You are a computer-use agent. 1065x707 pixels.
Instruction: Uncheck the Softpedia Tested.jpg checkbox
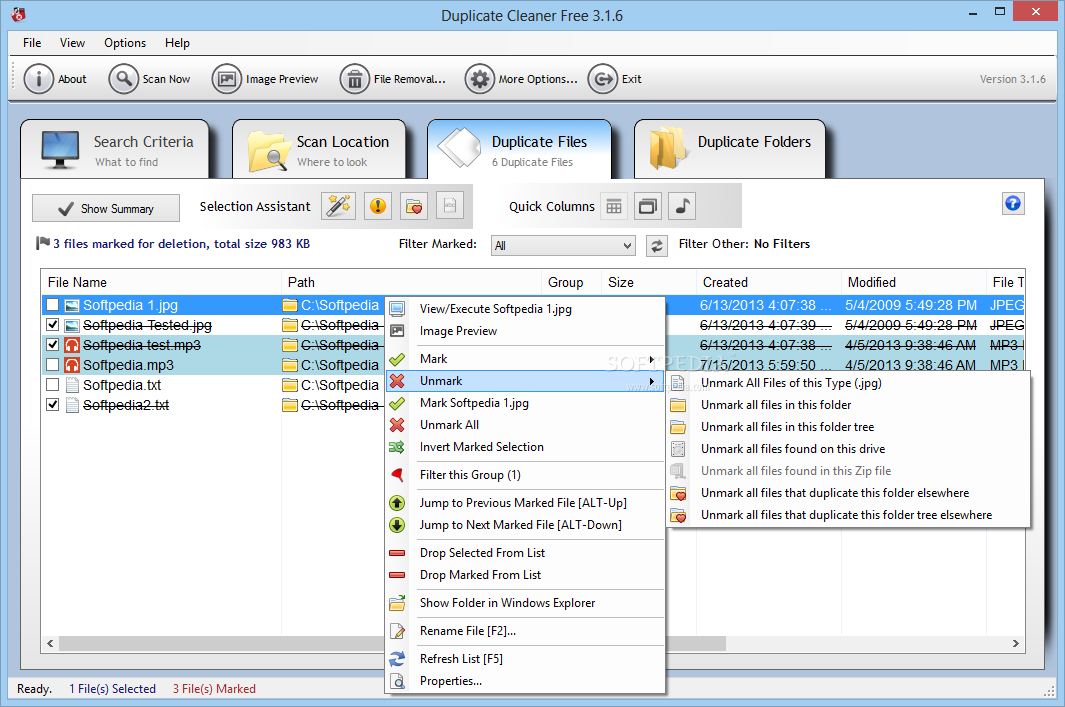[x=52, y=325]
